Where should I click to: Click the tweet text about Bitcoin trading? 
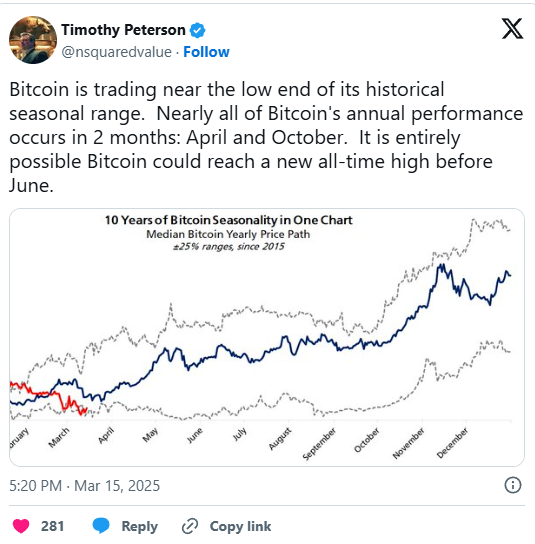point(266,137)
